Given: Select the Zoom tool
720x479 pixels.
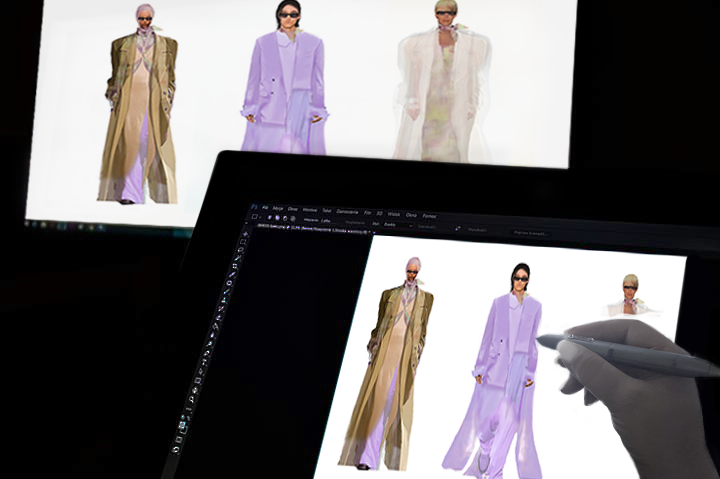Looking at the screenshot, I should pyautogui.click(x=191, y=399).
